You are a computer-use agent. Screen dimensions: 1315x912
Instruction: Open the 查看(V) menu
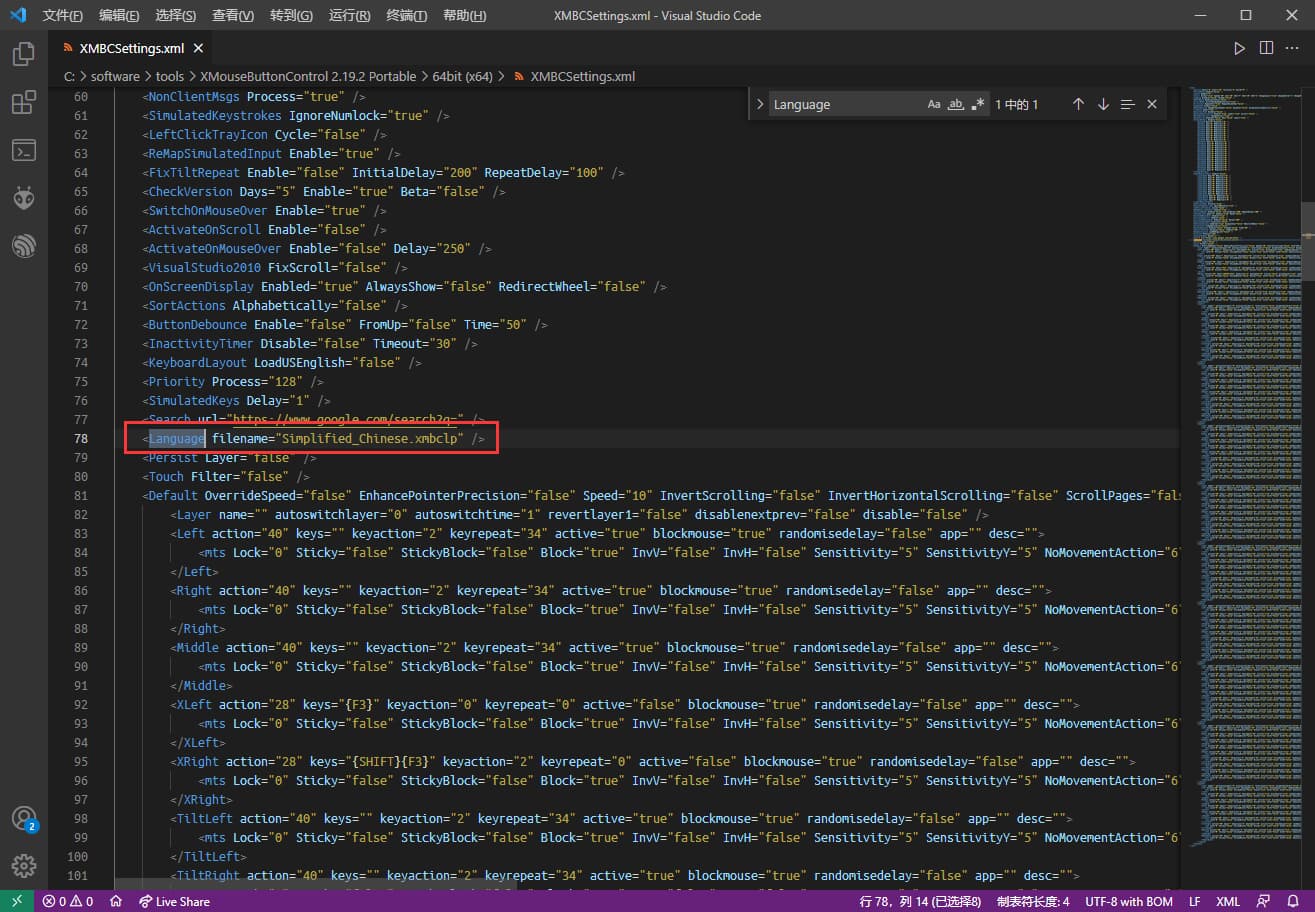pos(233,16)
